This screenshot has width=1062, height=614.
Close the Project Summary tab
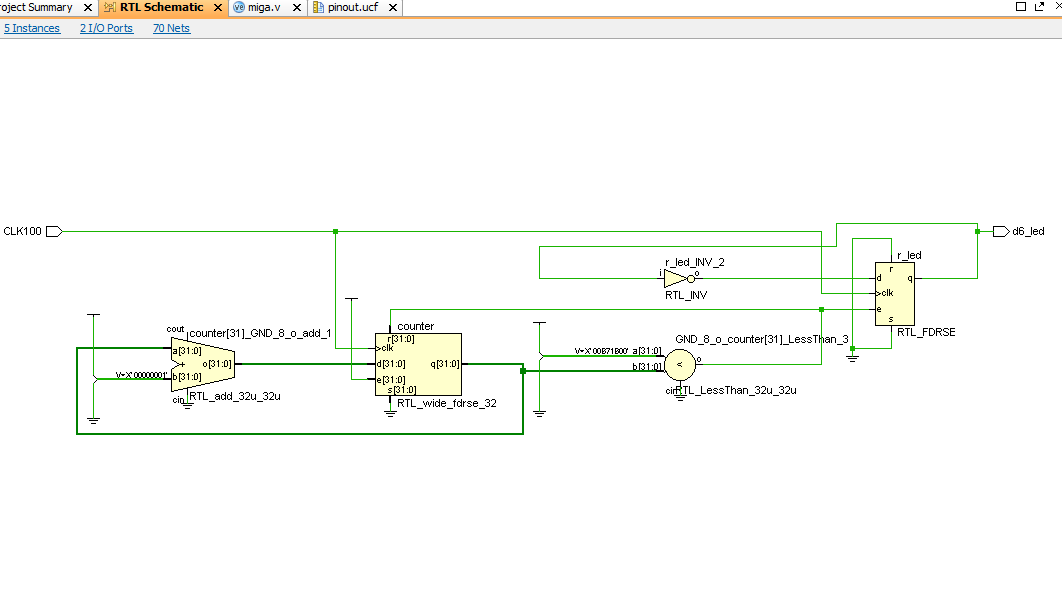tap(88, 7)
